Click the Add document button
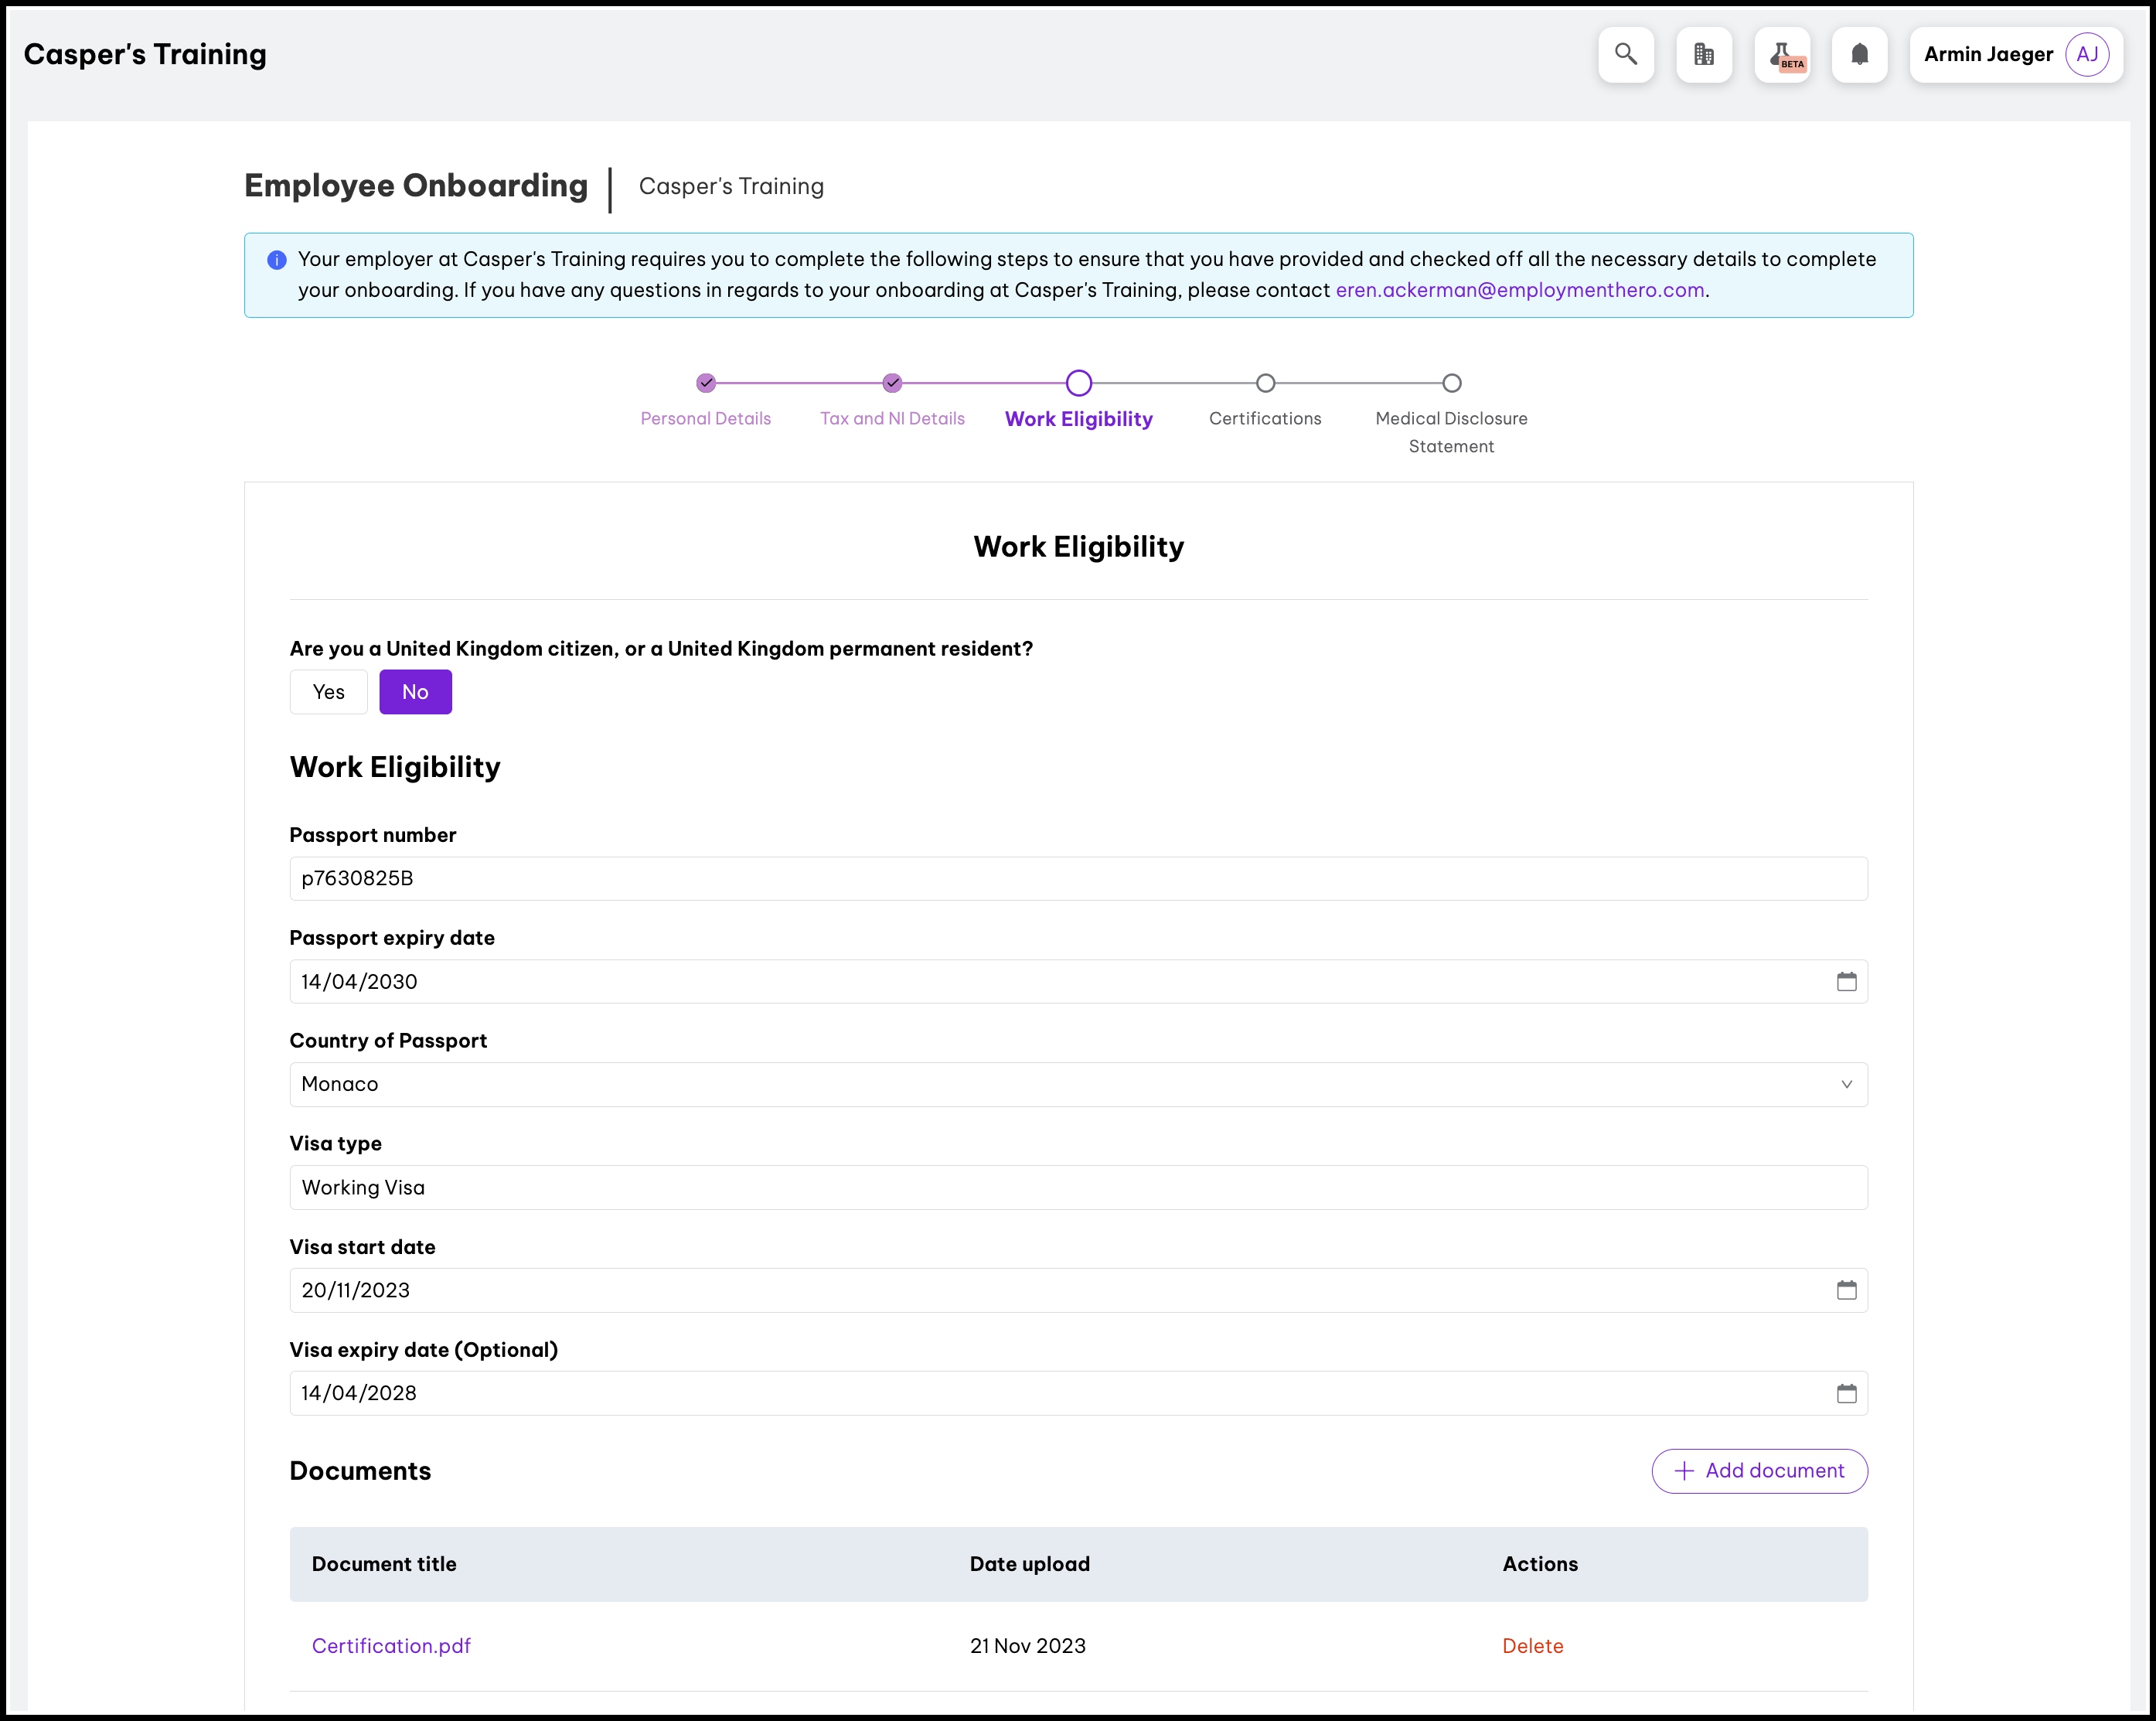This screenshot has height=1721, width=2156. pos(1758,1471)
